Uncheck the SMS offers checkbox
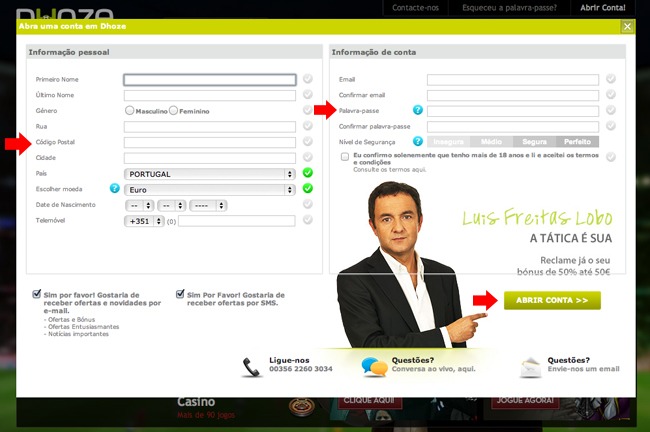The image size is (650, 432). click(180, 294)
